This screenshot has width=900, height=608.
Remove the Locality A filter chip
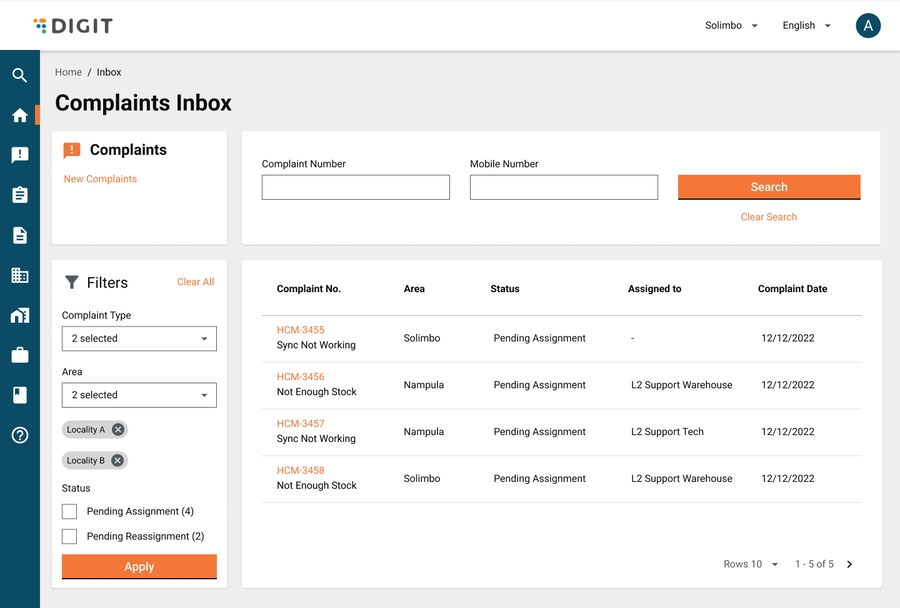[x=118, y=430]
